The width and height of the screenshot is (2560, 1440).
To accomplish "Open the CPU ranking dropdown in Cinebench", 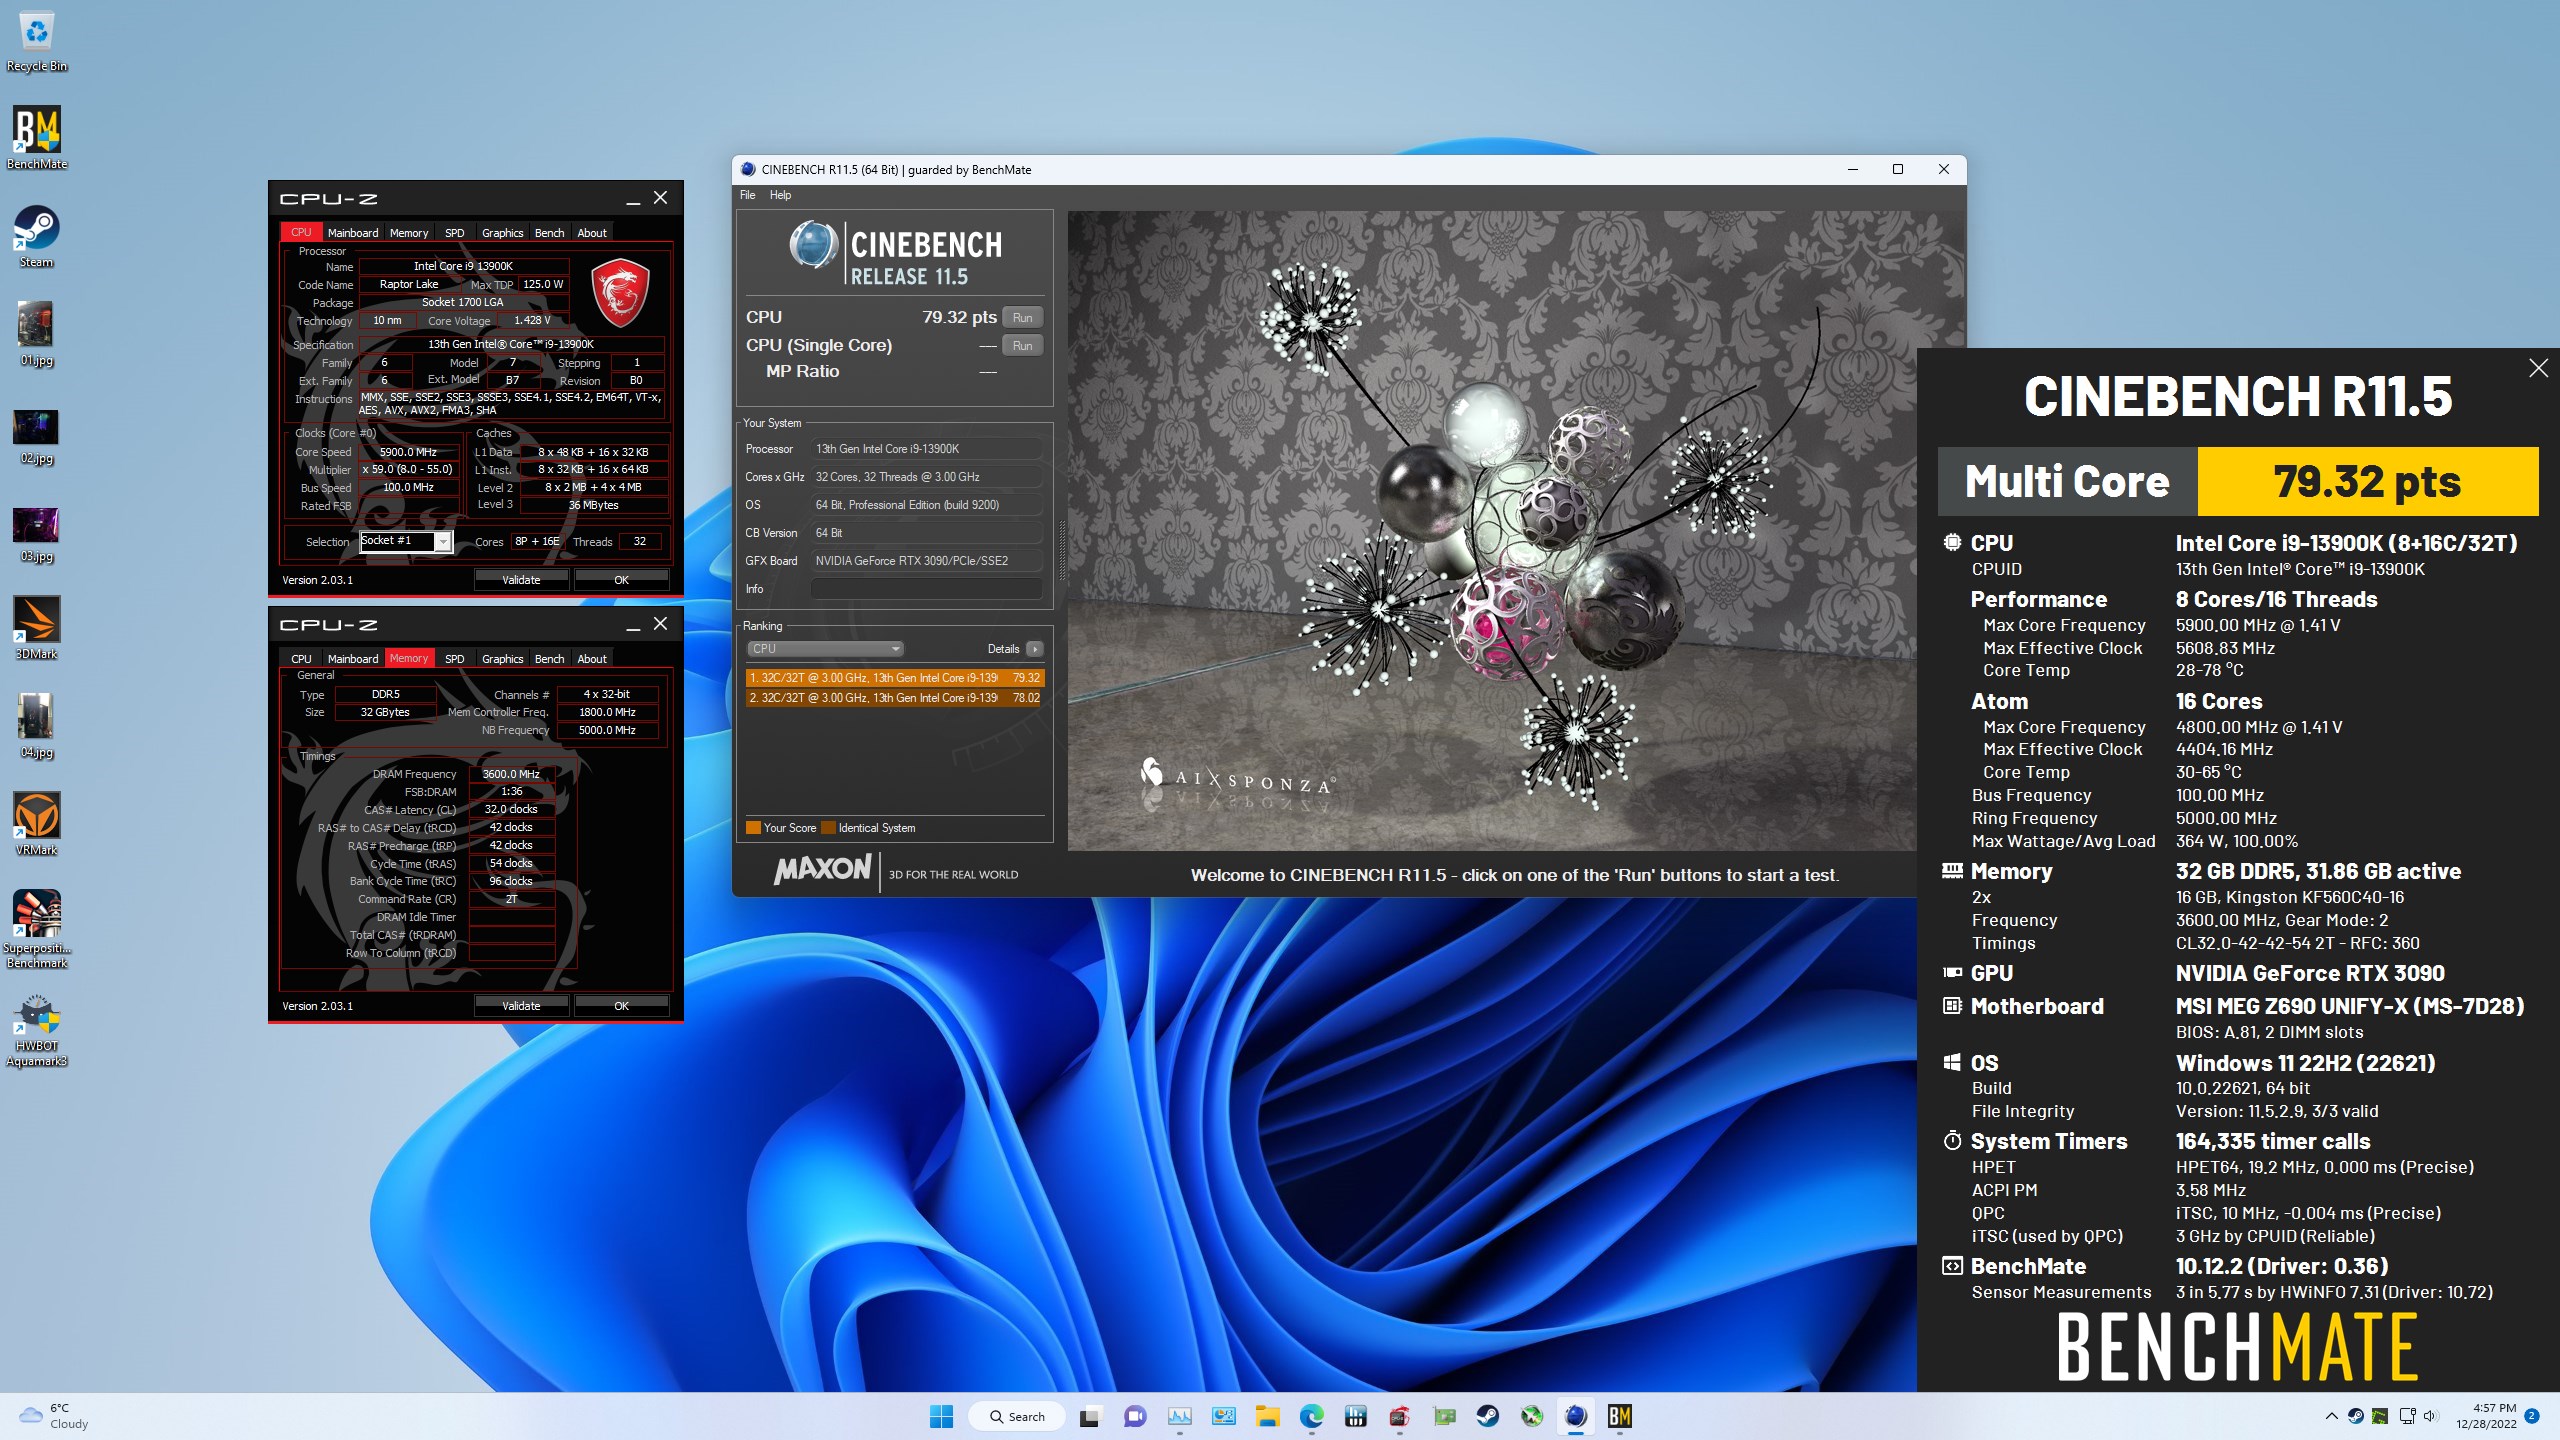I will tap(825, 649).
